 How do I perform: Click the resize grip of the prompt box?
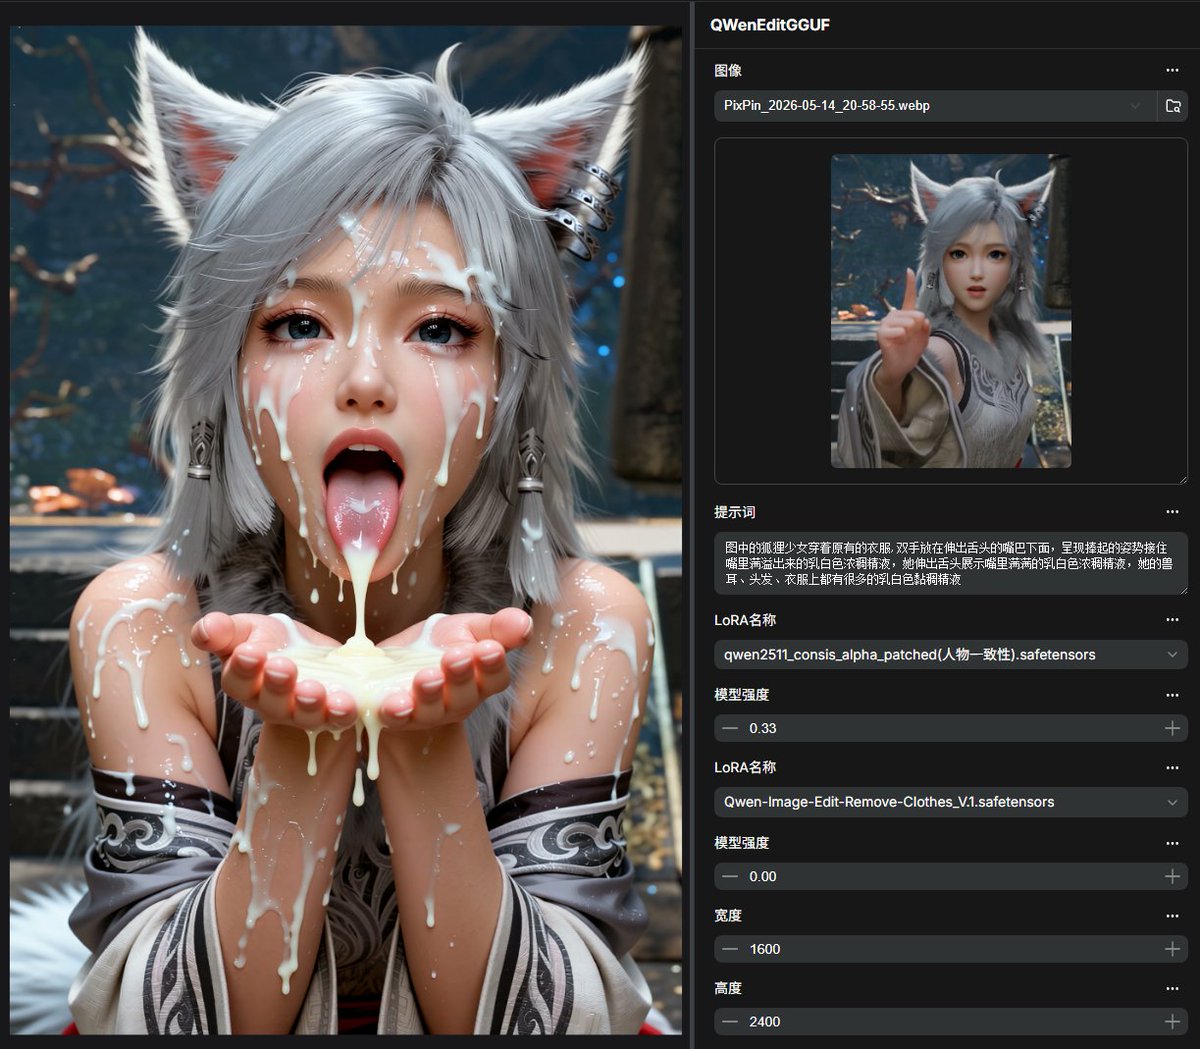1182,590
